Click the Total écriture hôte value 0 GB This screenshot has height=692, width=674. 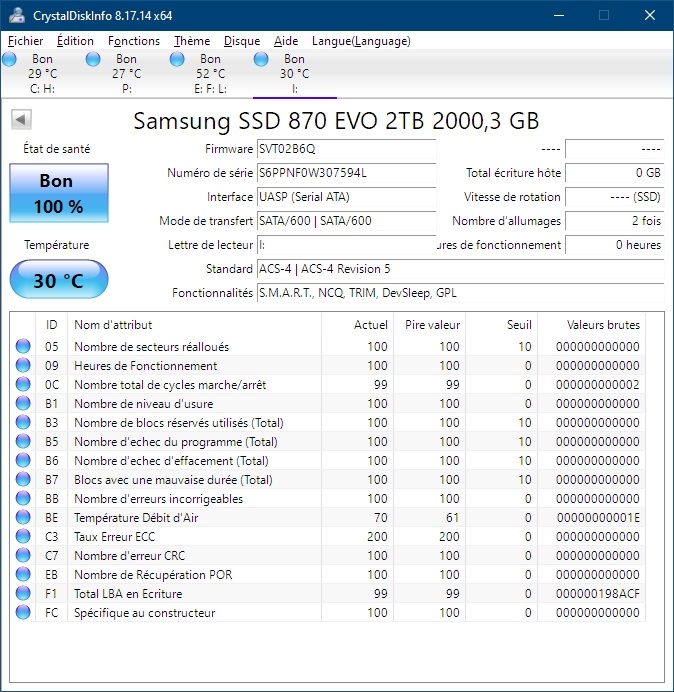(x=614, y=173)
